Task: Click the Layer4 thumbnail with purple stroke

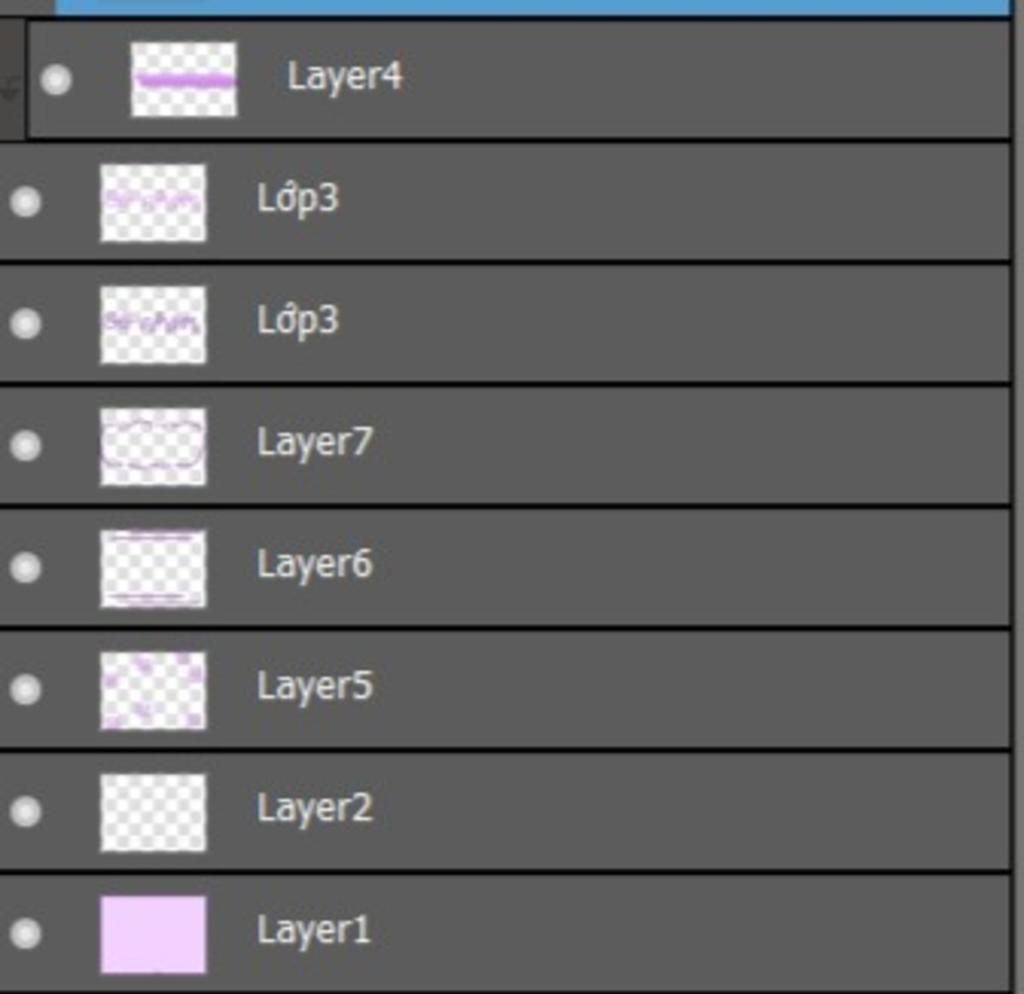Action: click(184, 79)
